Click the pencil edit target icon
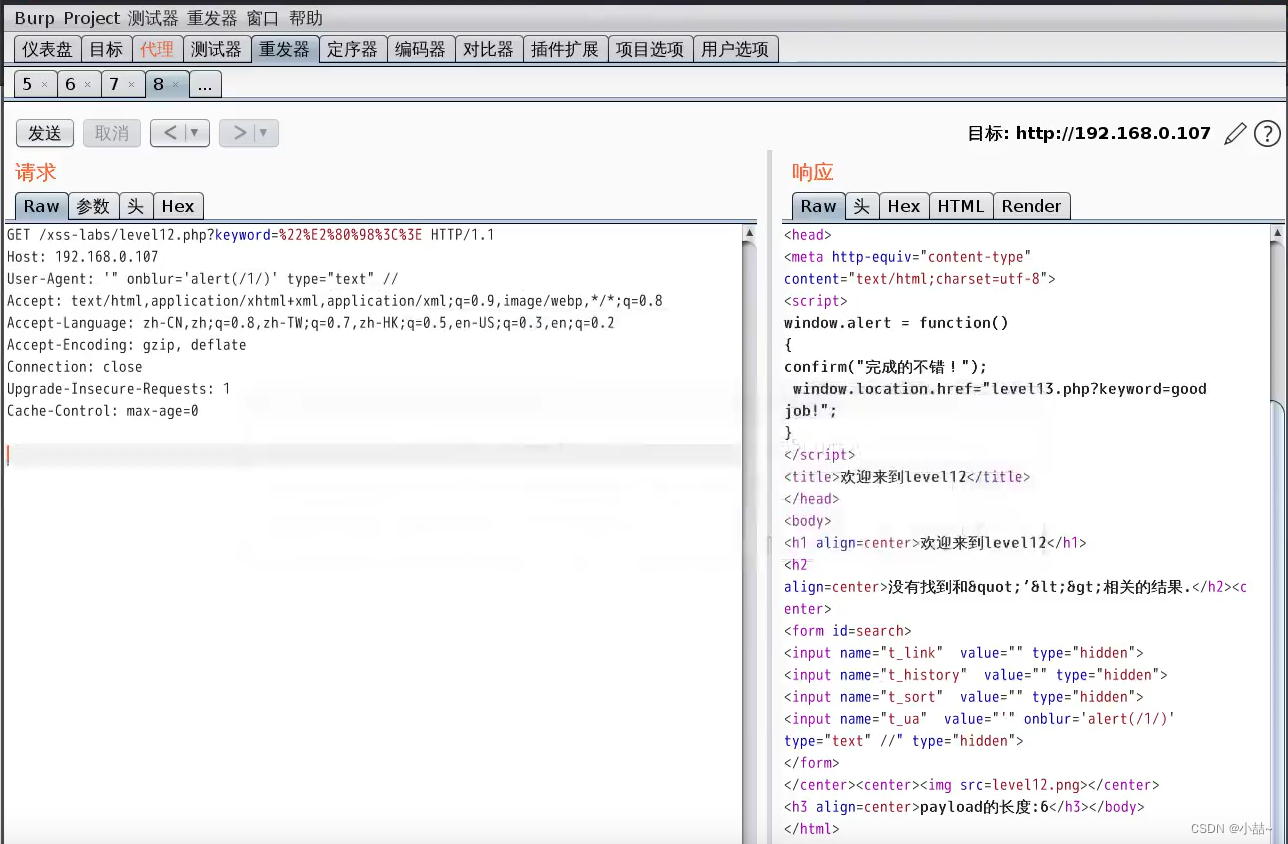Screen dimensions: 1288x844 1236,133
